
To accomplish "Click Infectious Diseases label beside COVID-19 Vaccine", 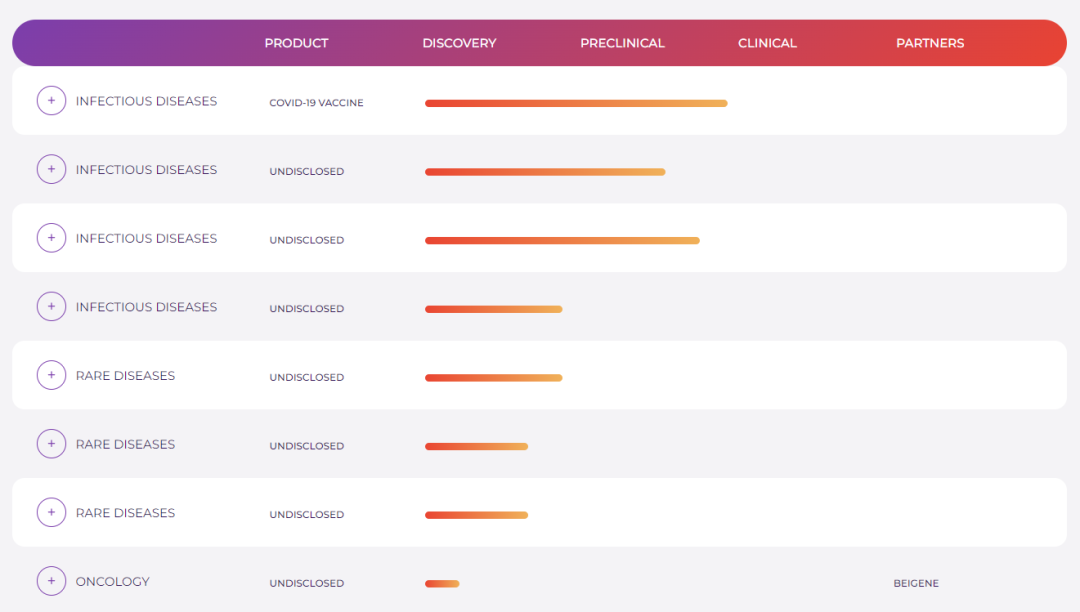I will (x=146, y=101).
